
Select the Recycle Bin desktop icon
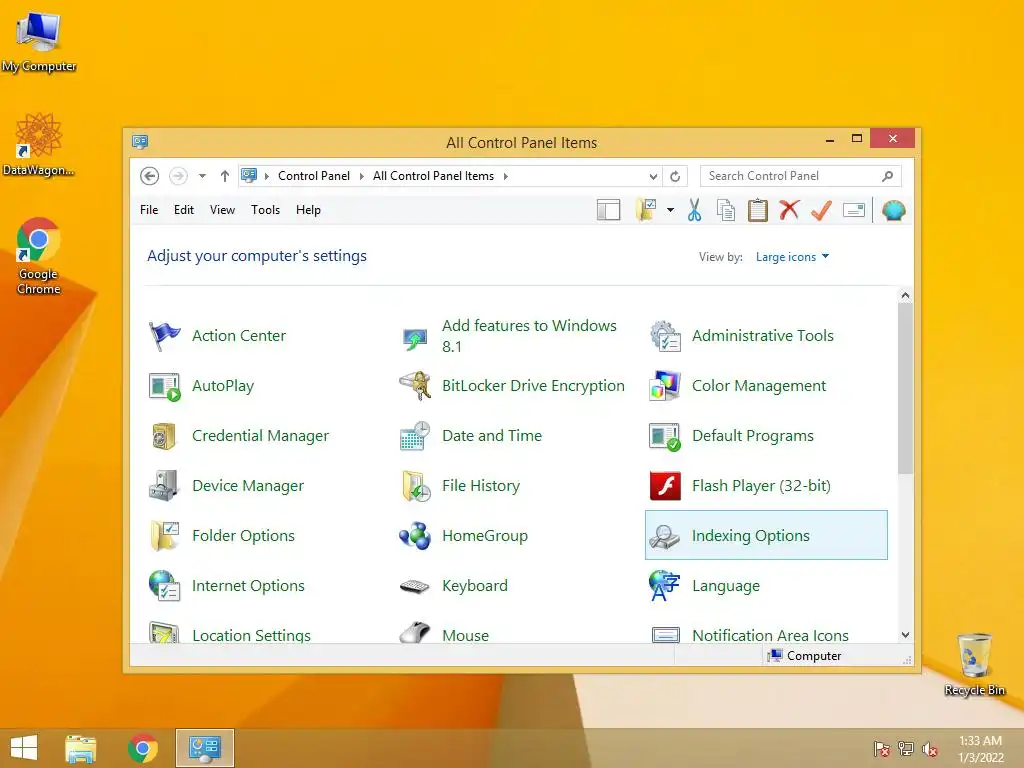click(974, 665)
